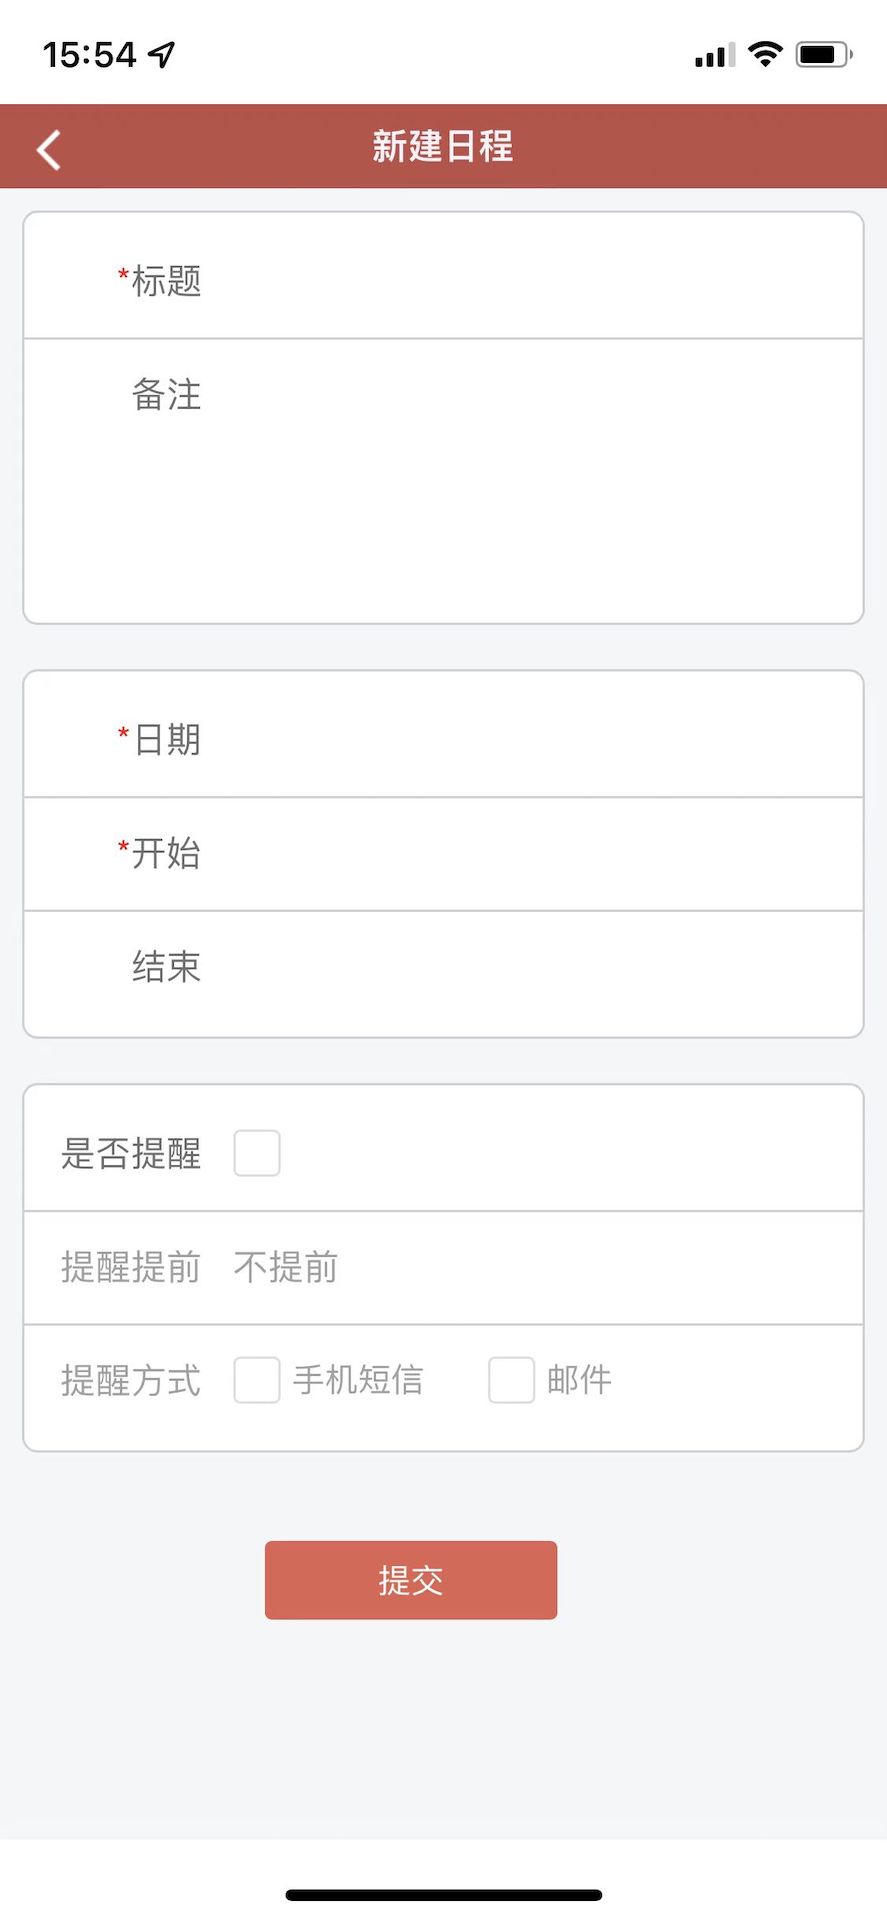Image resolution: width=887 pixels, height=1920 pixels.
Task: Tap the back arrow icon
Action: [49, 150]
